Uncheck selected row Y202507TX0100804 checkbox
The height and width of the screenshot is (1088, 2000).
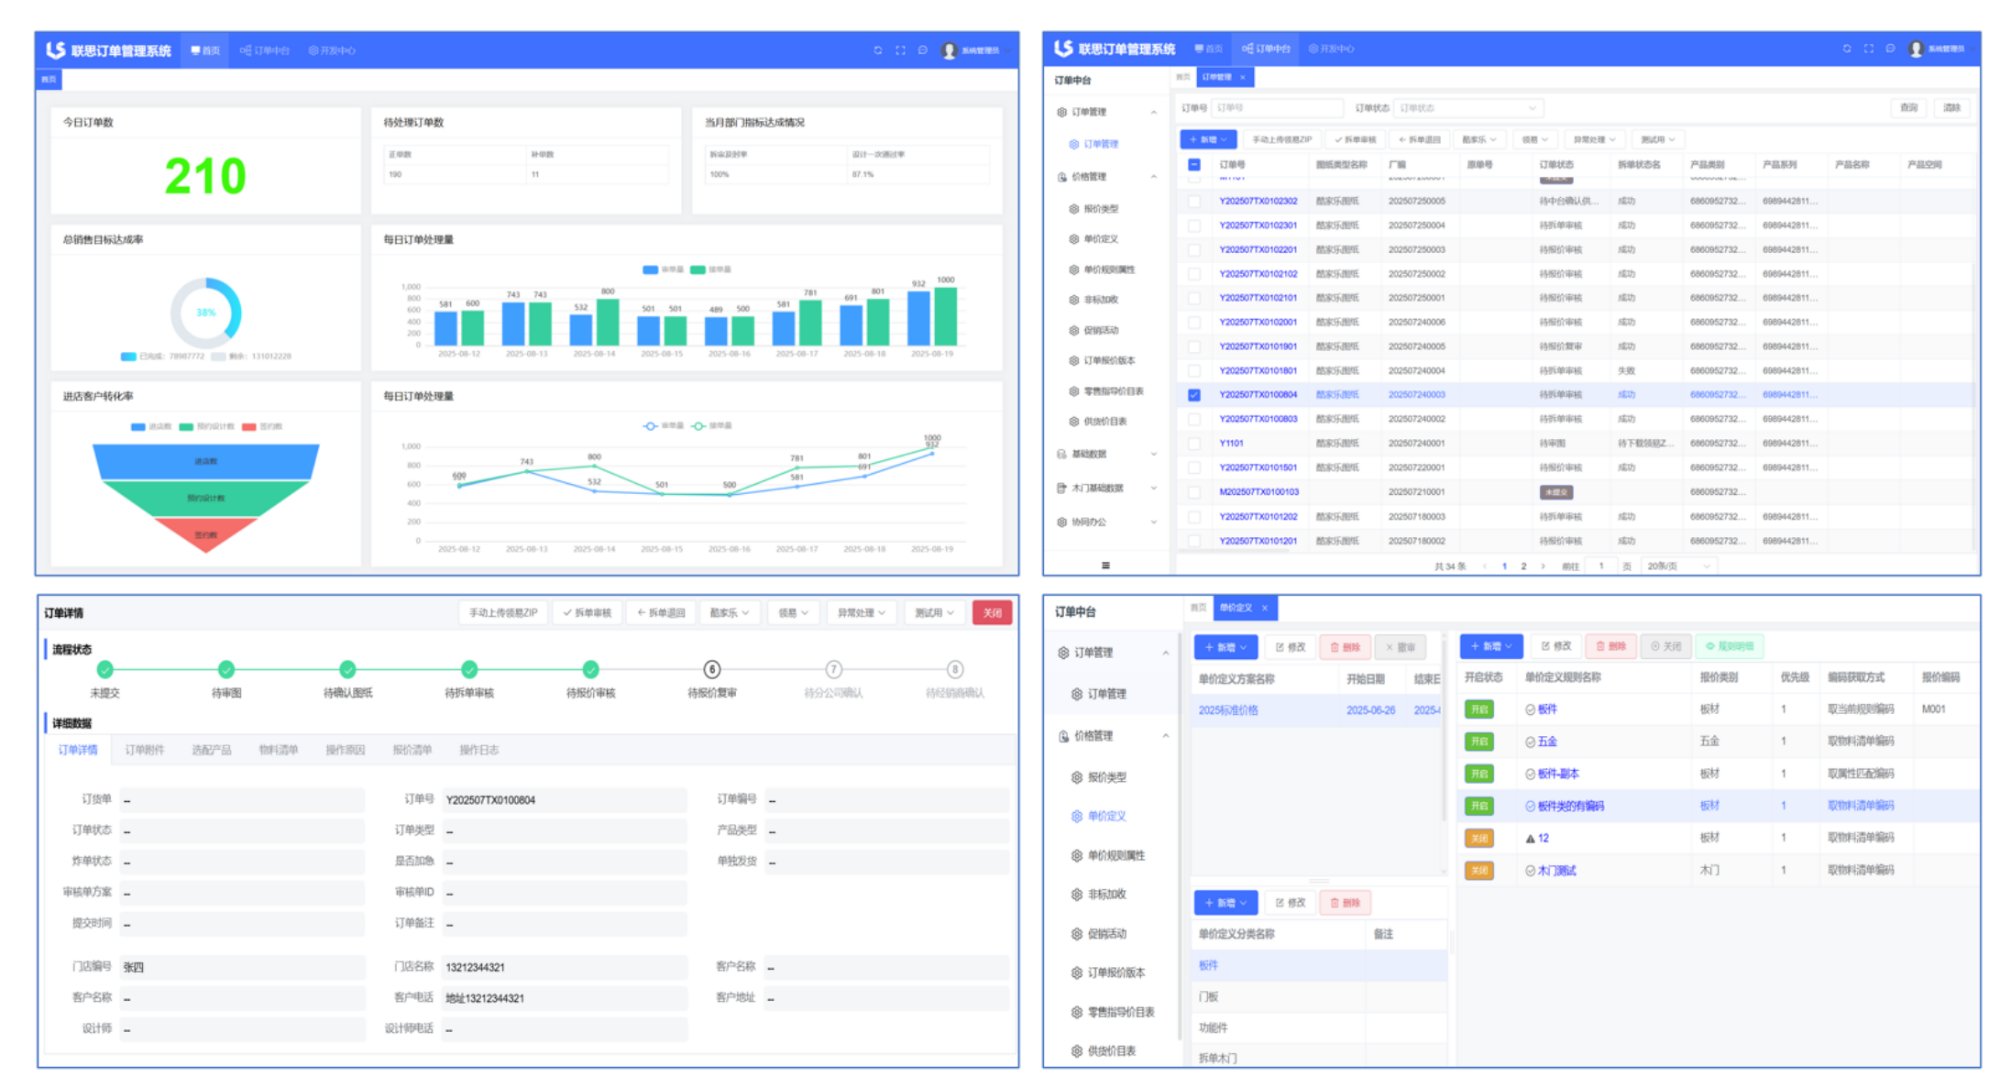click(x=1194, y=395)
